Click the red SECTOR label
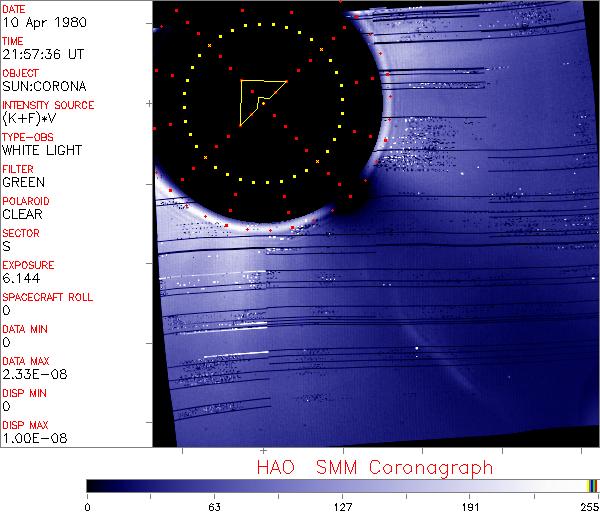 pos(21,233)
